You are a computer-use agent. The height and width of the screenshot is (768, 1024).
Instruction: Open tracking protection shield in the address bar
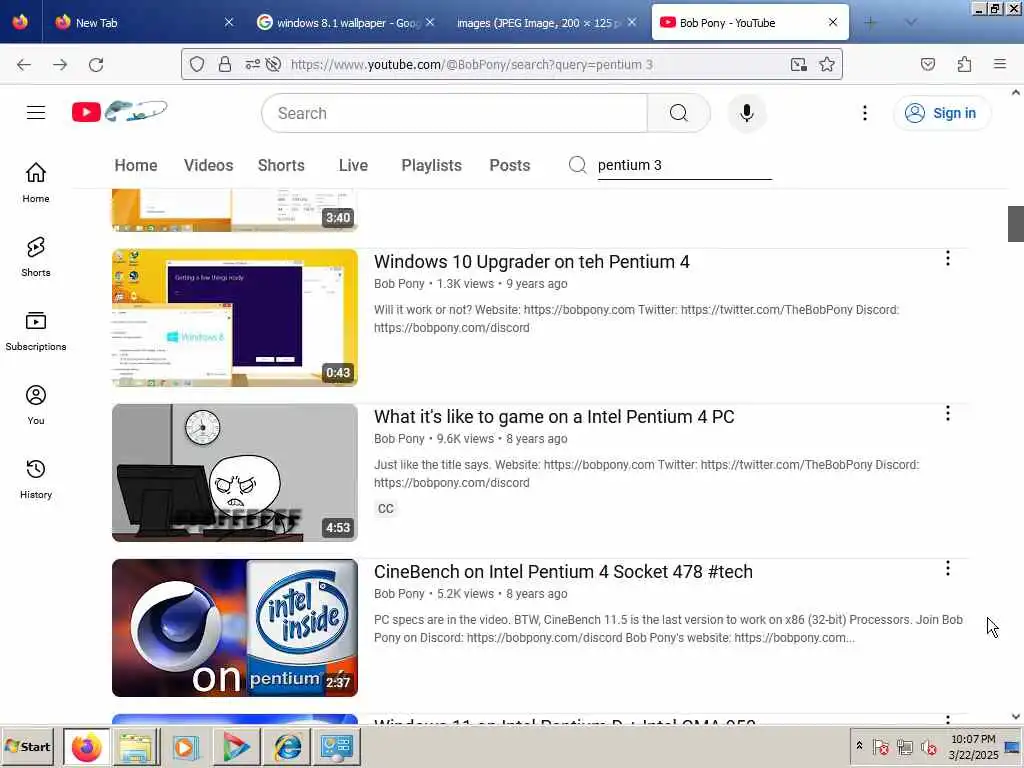(x=197, y=64)
